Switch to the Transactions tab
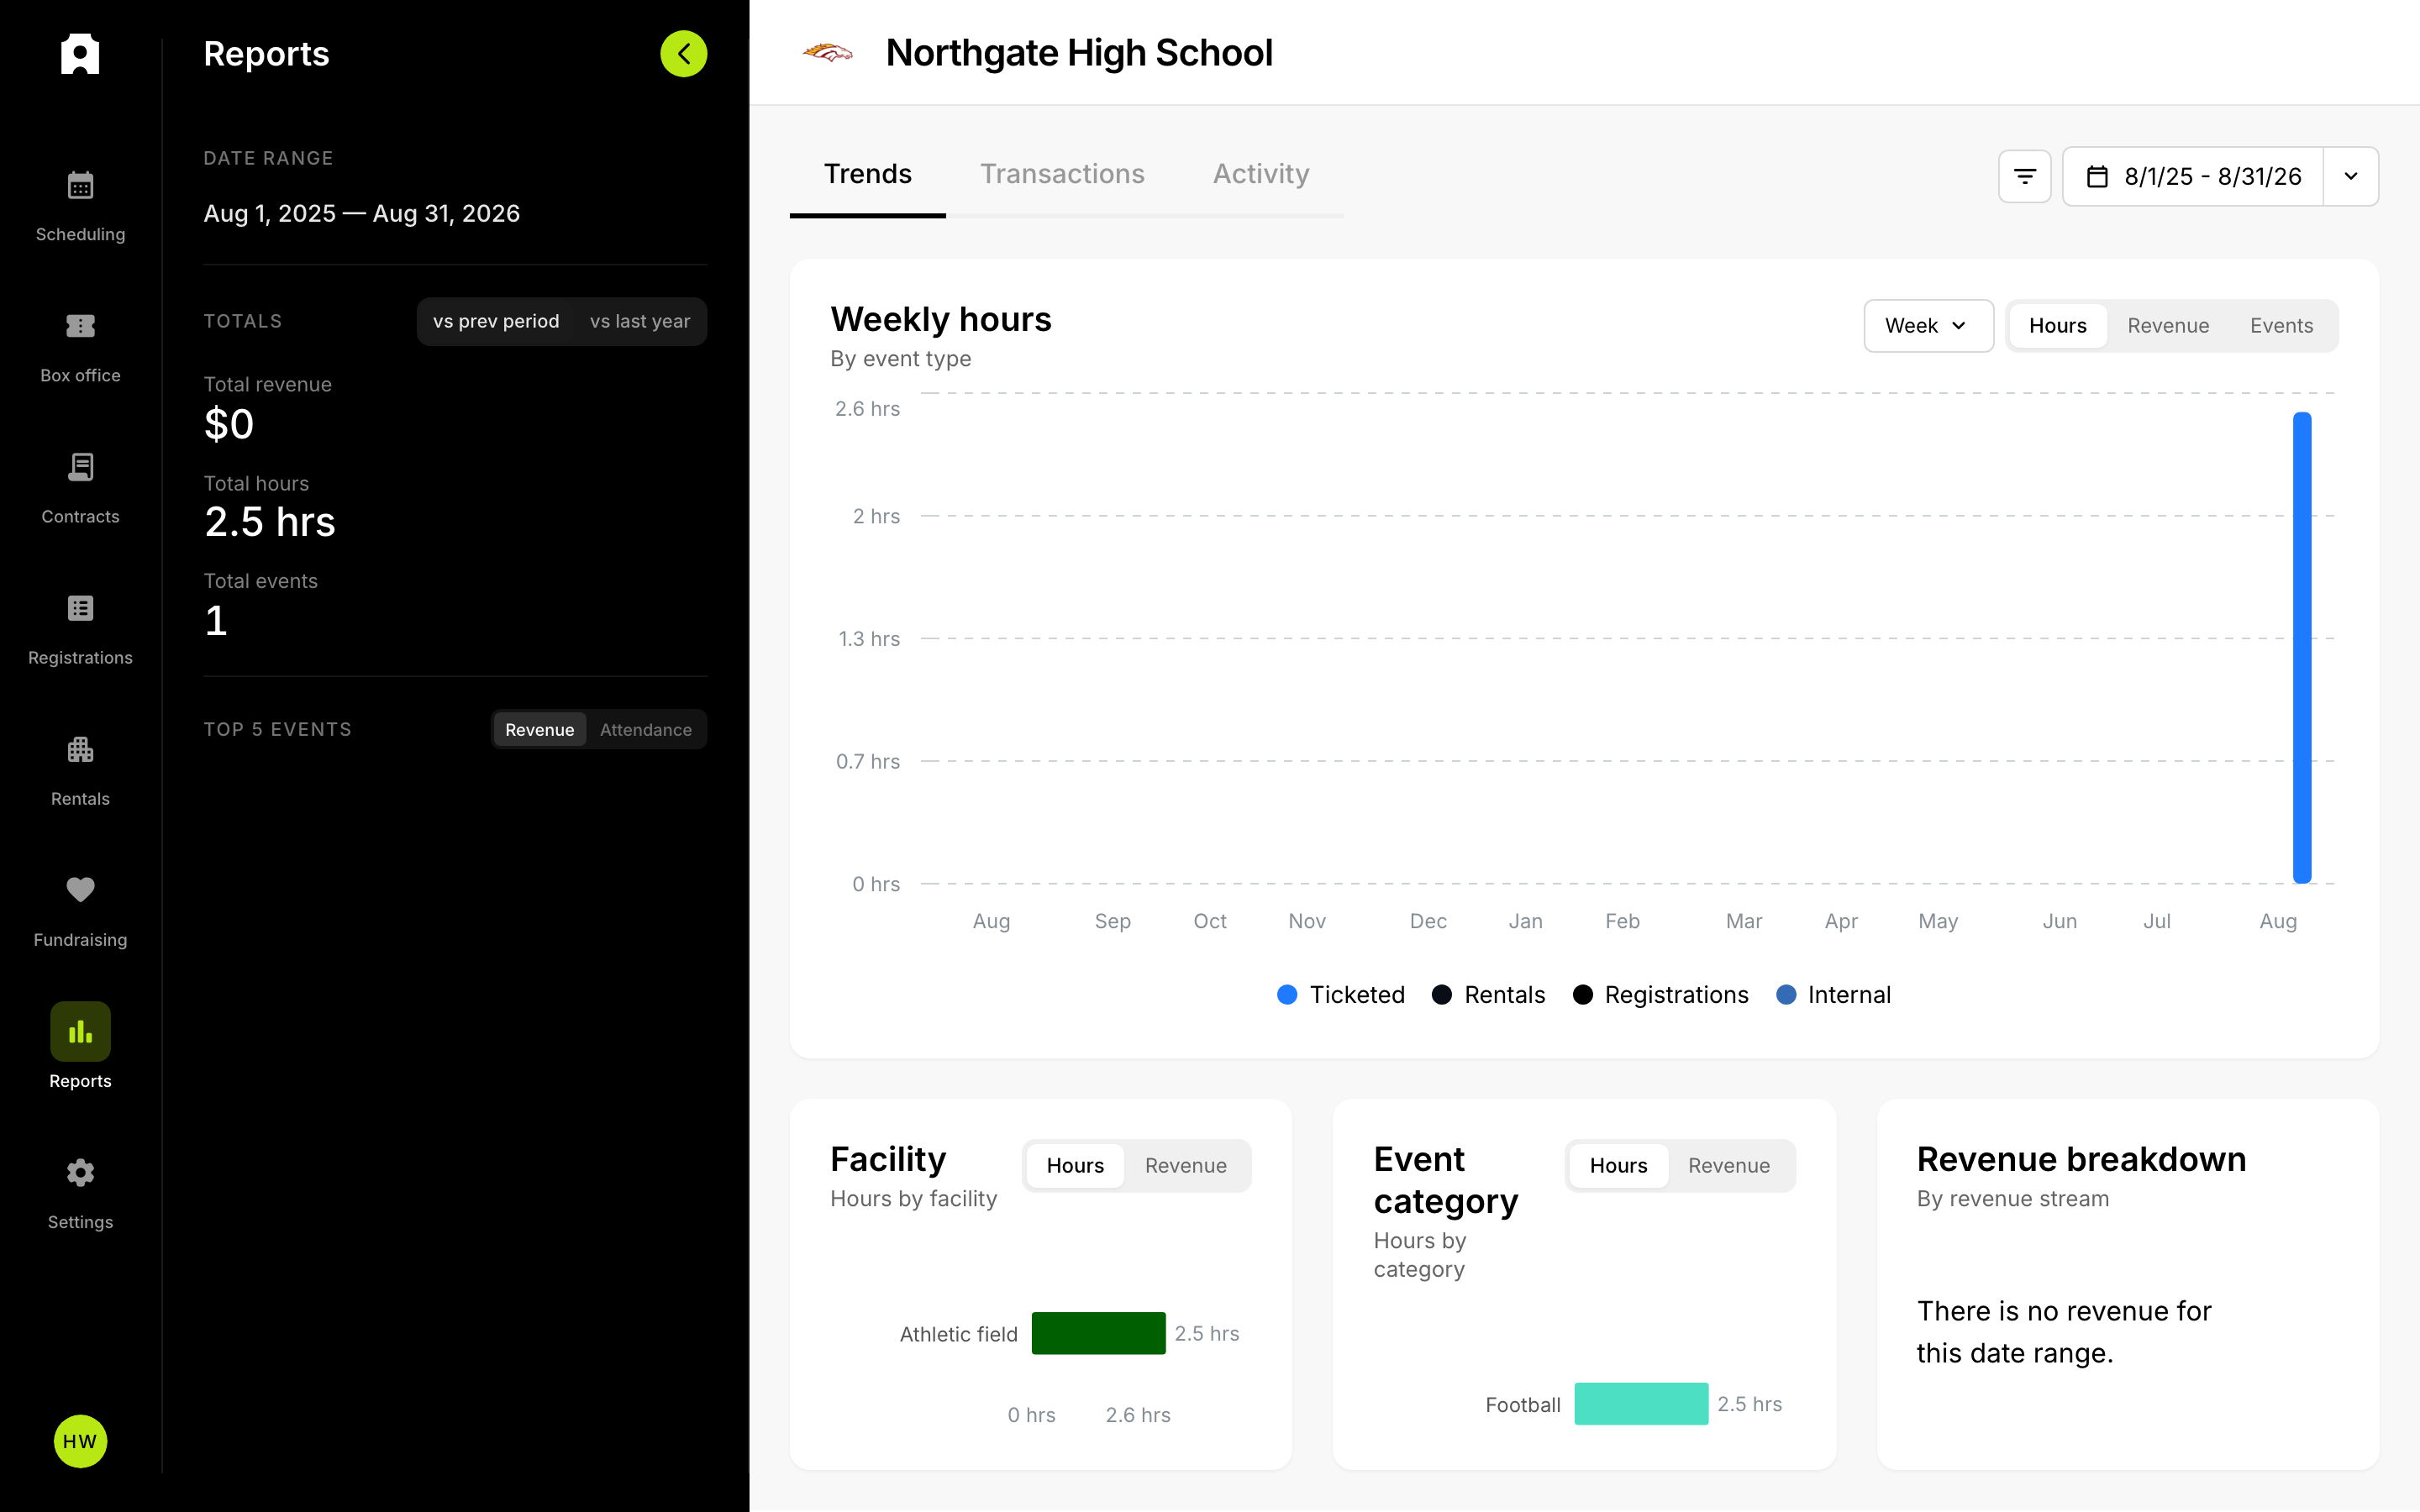The width and height of the screenshot is (2420, 1512). (x=1062, y=174)
